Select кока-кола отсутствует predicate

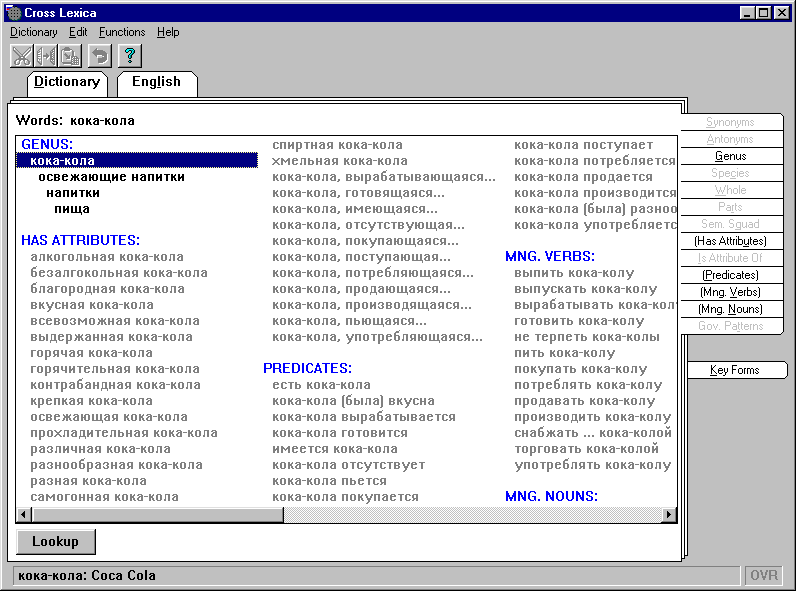349,465
